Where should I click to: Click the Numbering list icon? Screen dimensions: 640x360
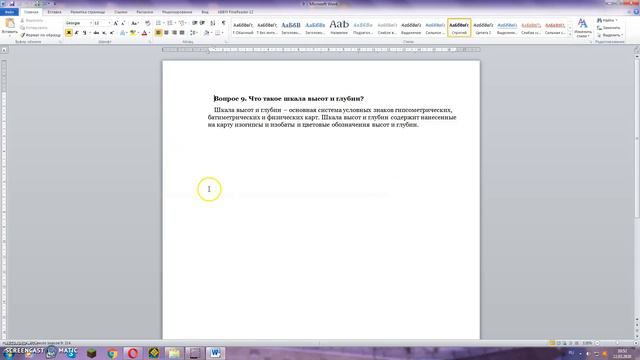pos(171,23)
